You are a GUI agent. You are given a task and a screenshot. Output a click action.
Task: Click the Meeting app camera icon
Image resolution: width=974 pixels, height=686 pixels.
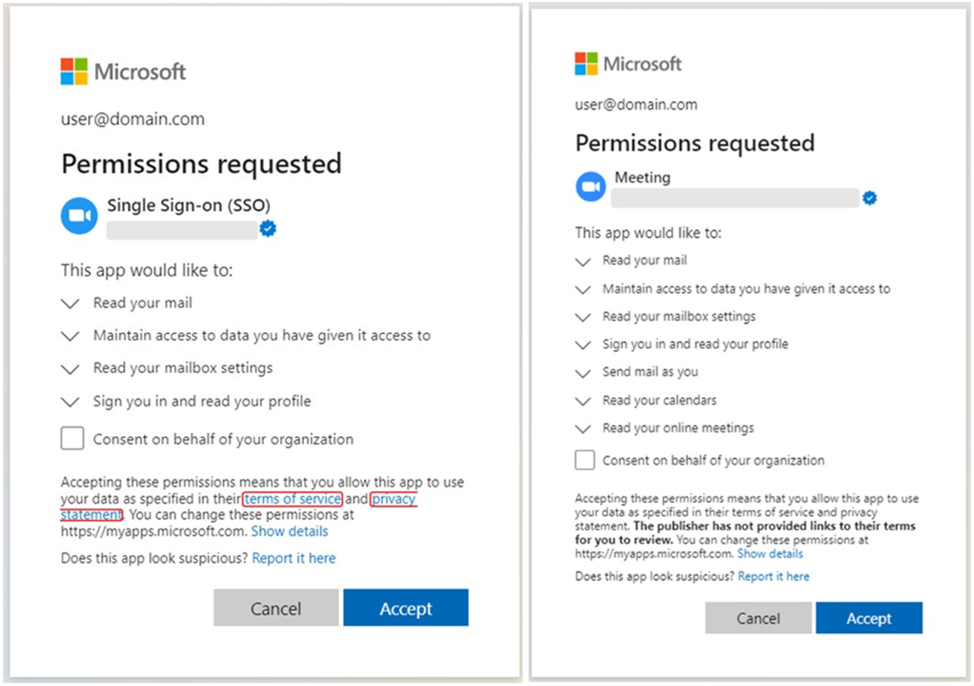coord(591,186)
